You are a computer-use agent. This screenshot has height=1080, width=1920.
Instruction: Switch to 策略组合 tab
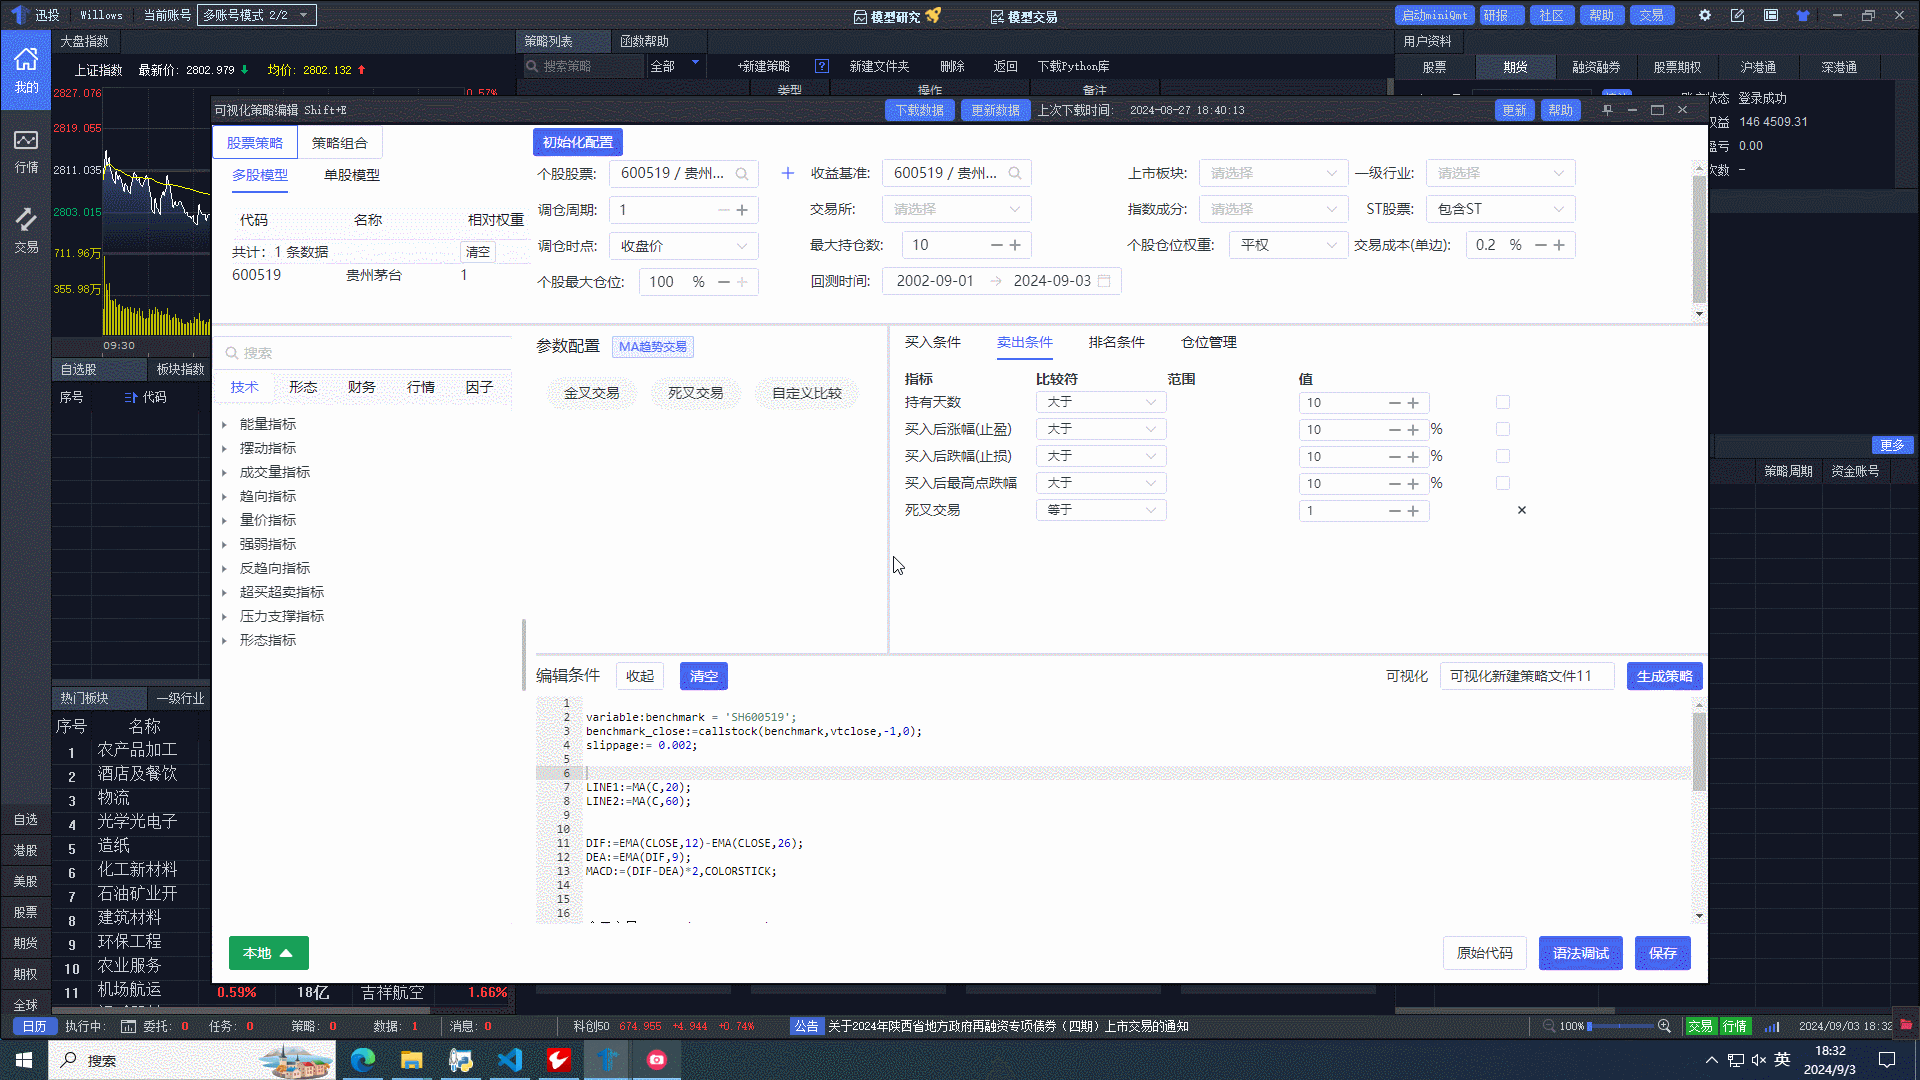coord(340,143)
